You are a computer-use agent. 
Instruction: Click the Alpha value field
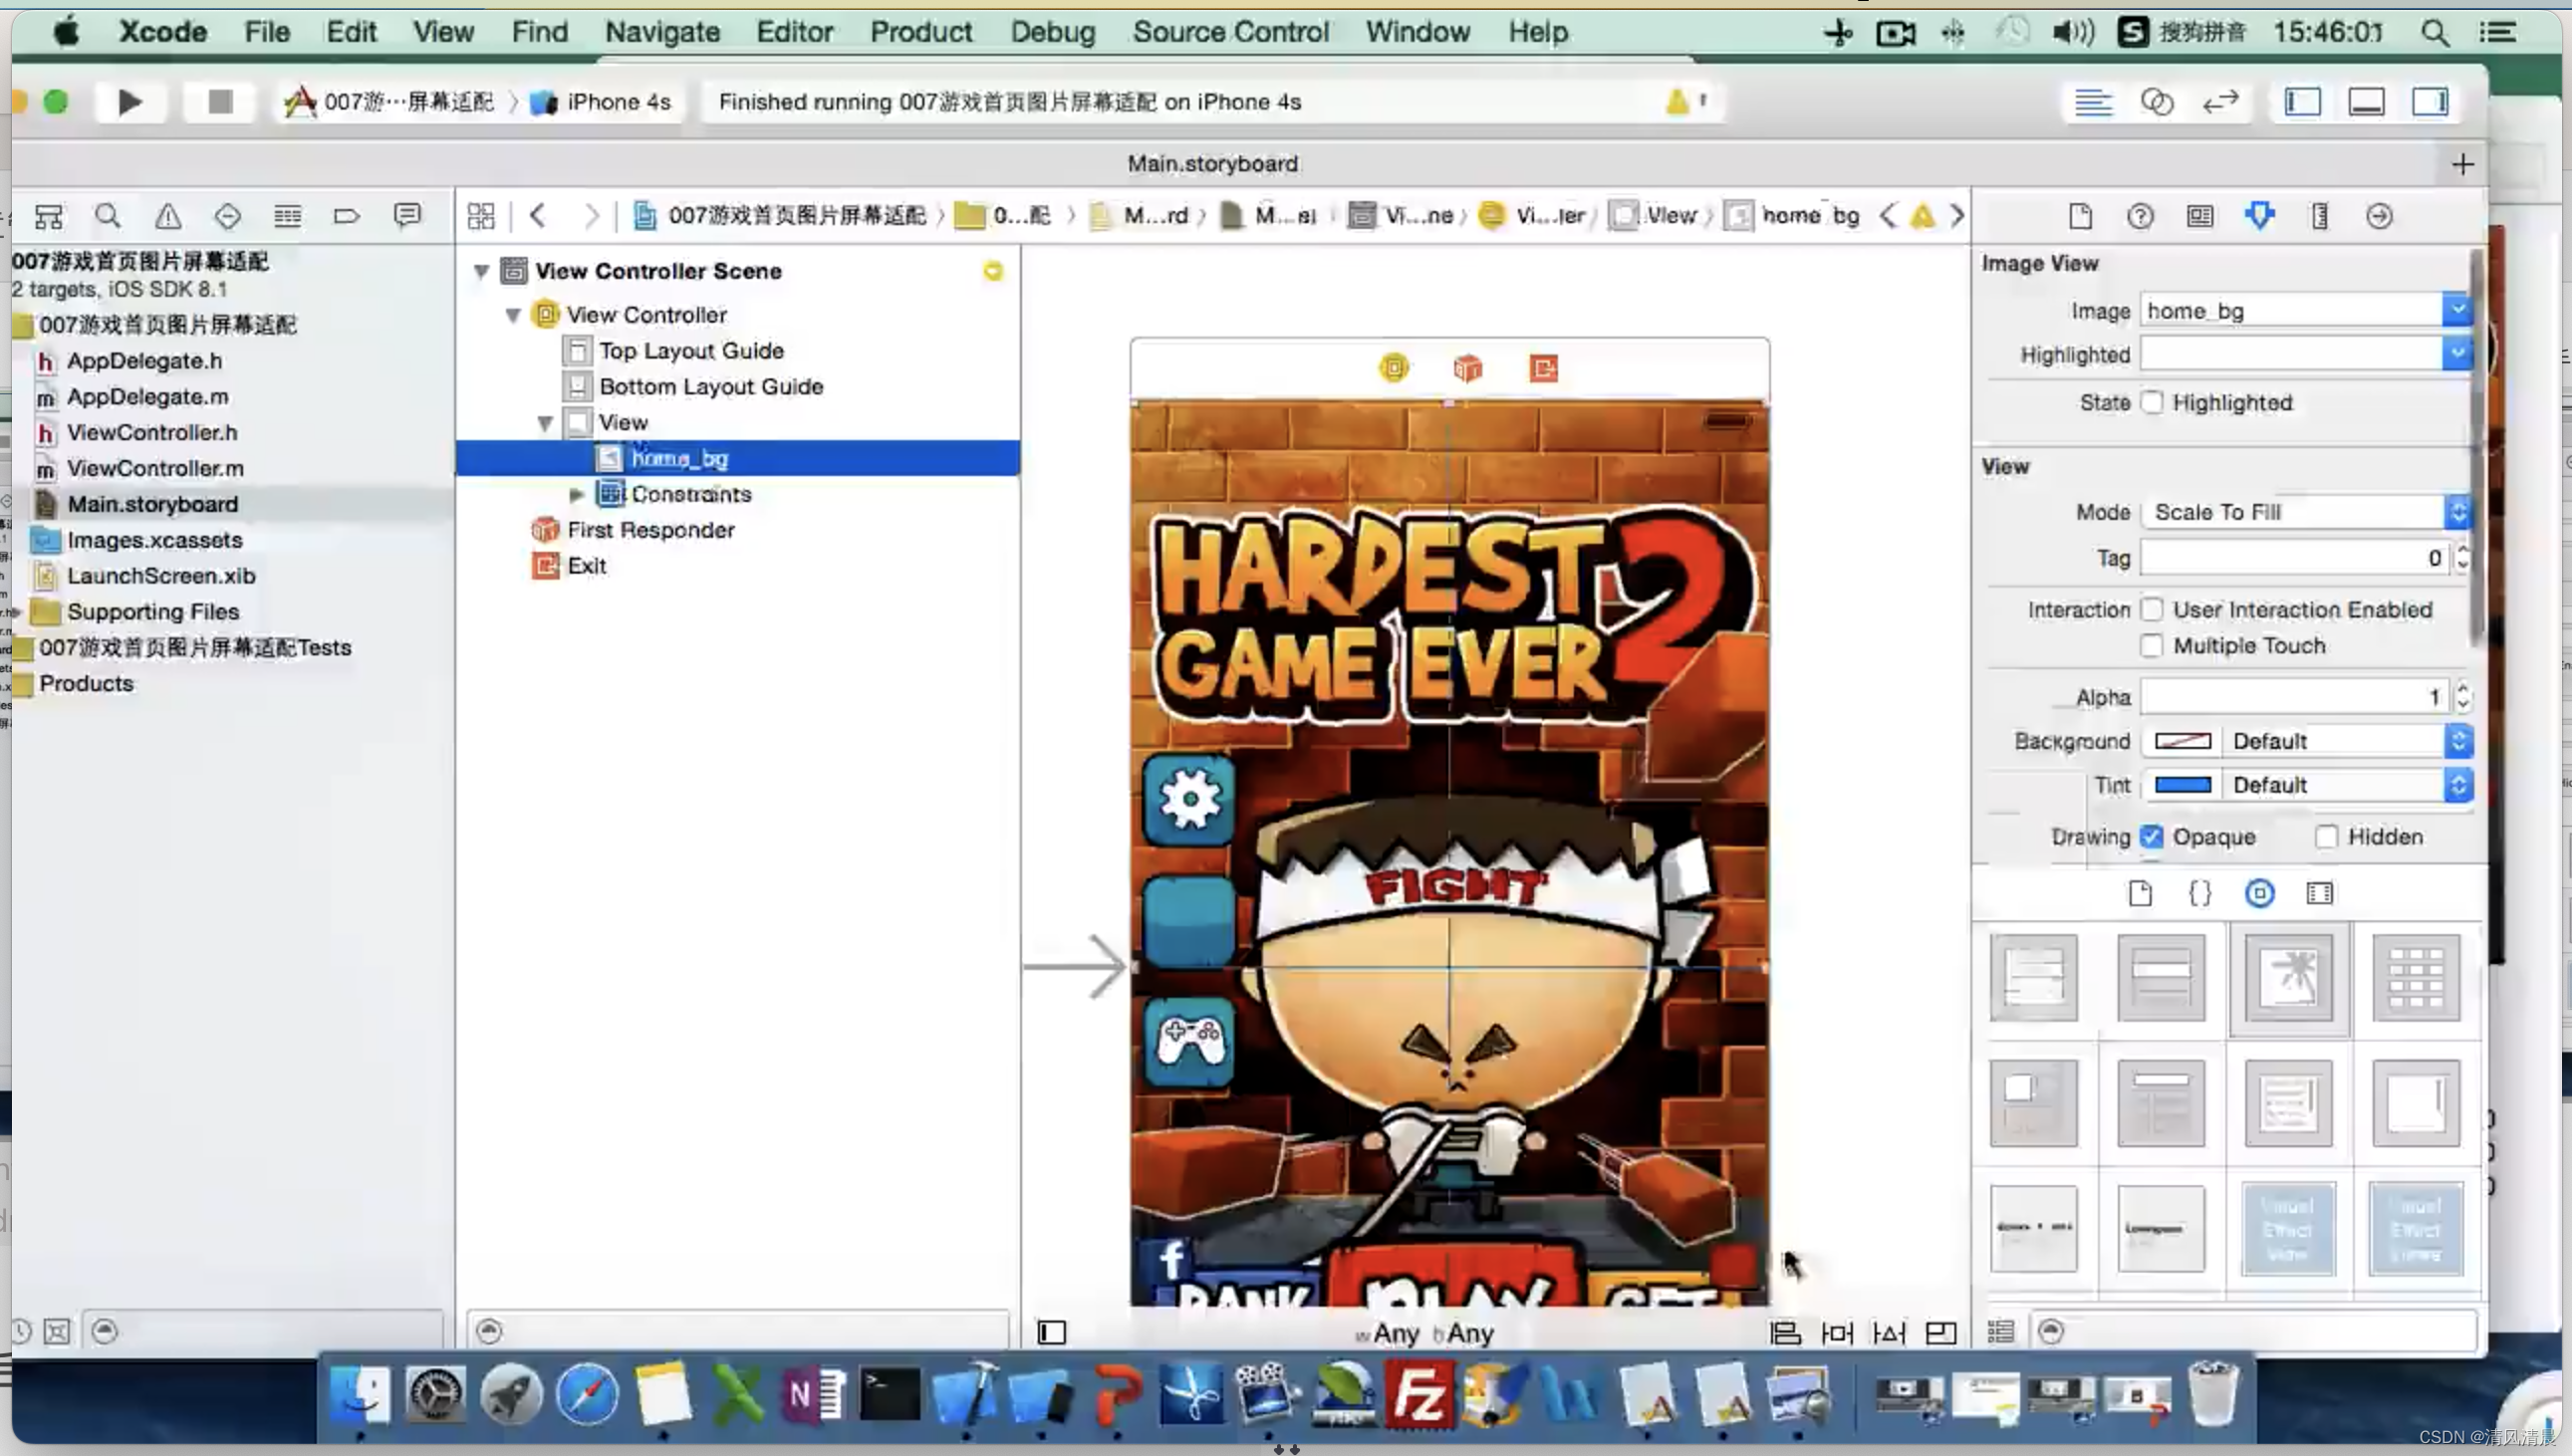[2294, 697]
